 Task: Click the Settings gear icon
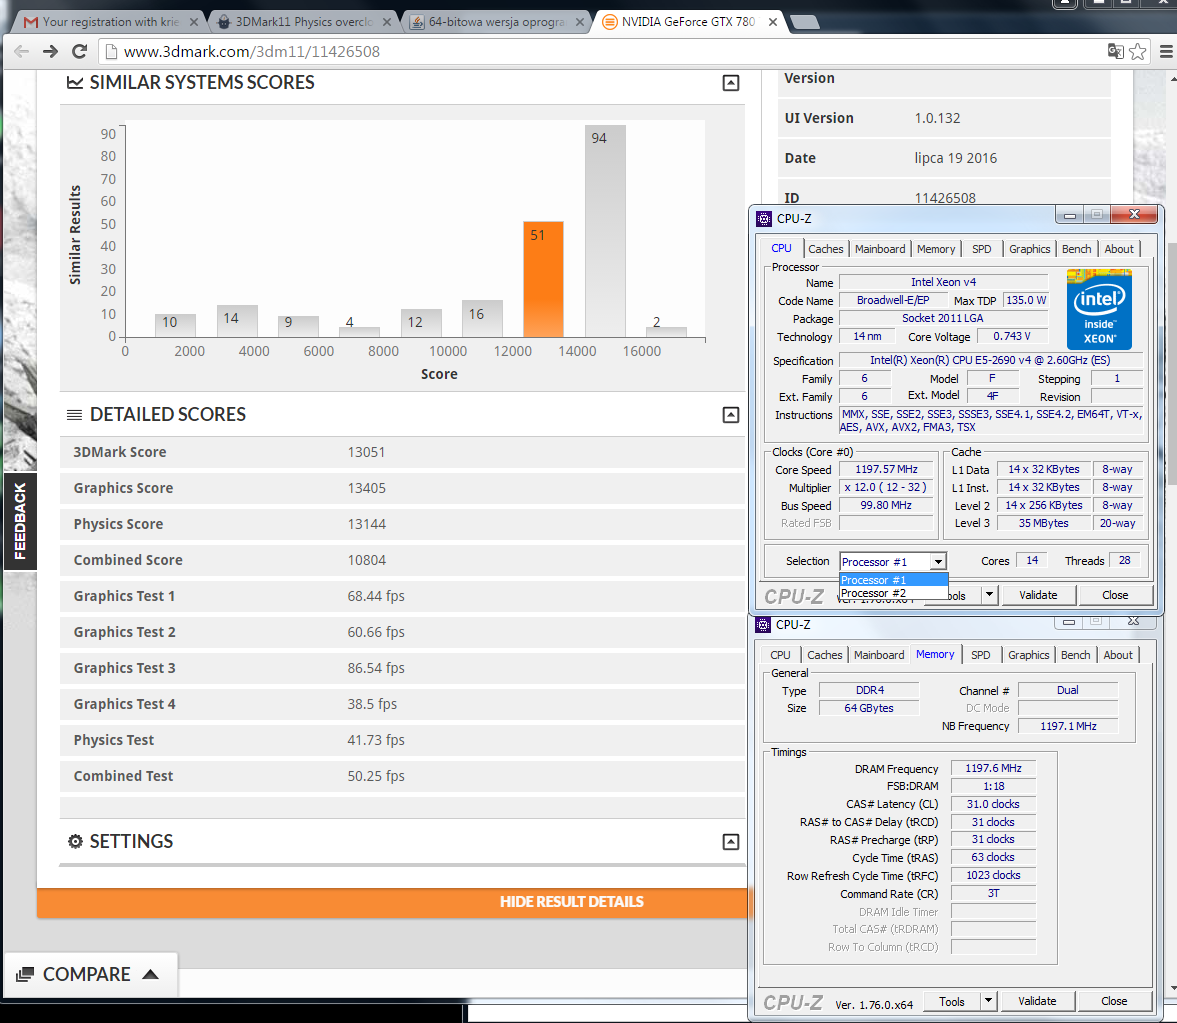point(75,841)
